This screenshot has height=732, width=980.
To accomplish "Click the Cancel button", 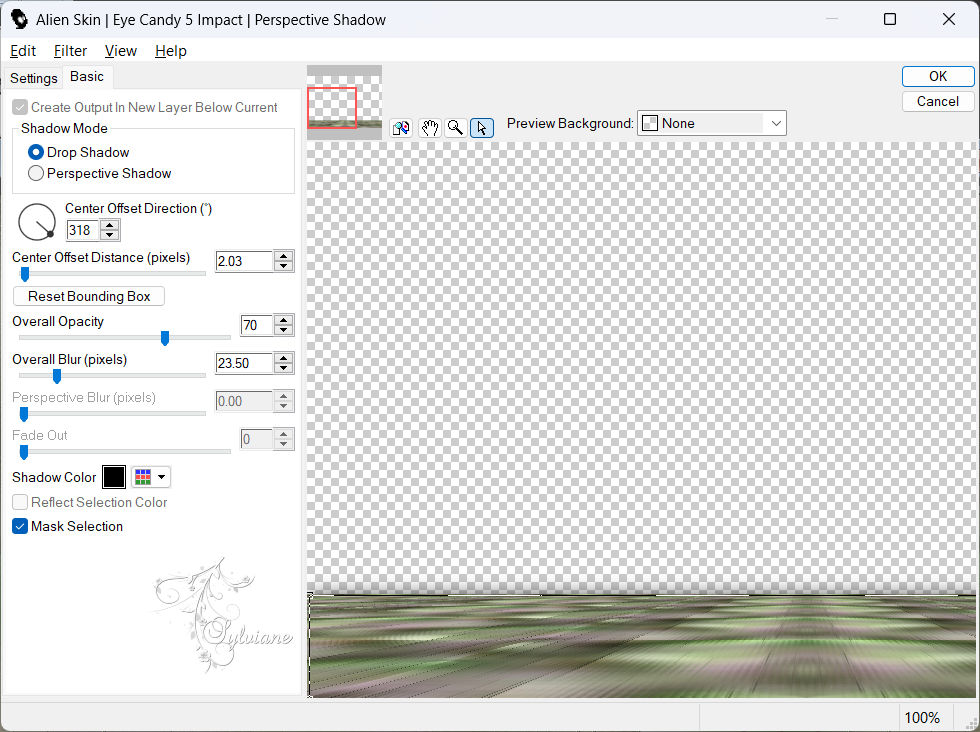I will pyautogui.click(x=938, y=101).
